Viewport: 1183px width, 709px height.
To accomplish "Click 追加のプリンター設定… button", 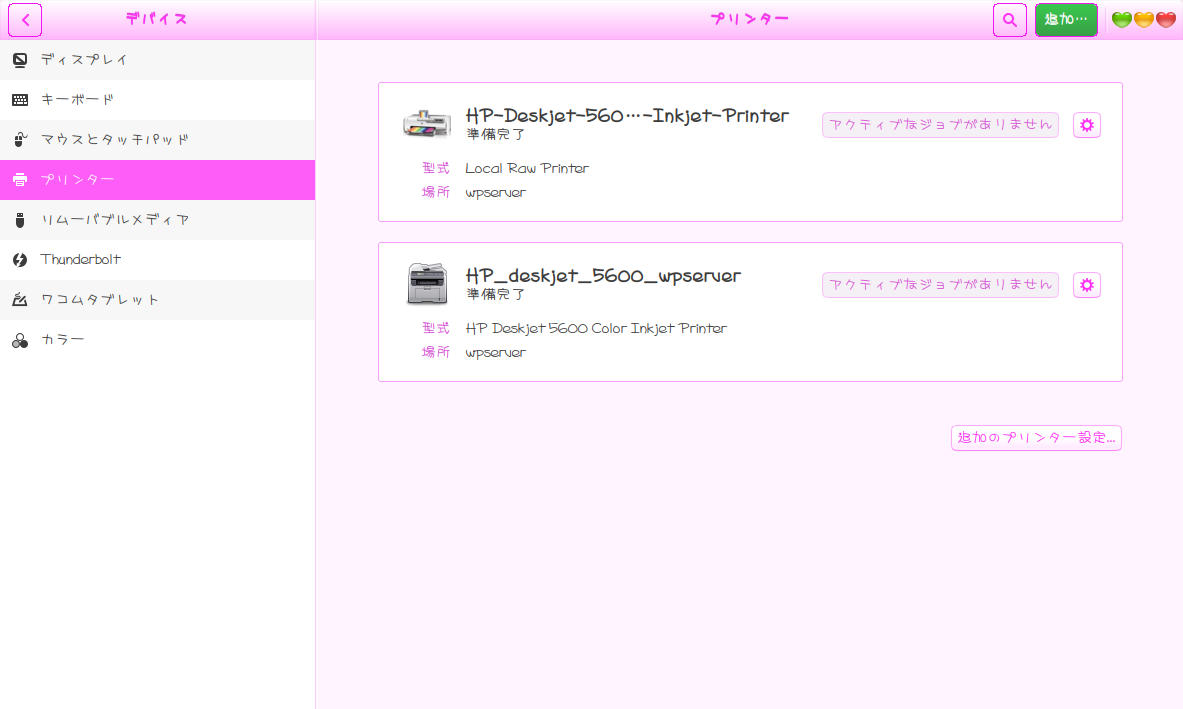I will click(1036, 438).
